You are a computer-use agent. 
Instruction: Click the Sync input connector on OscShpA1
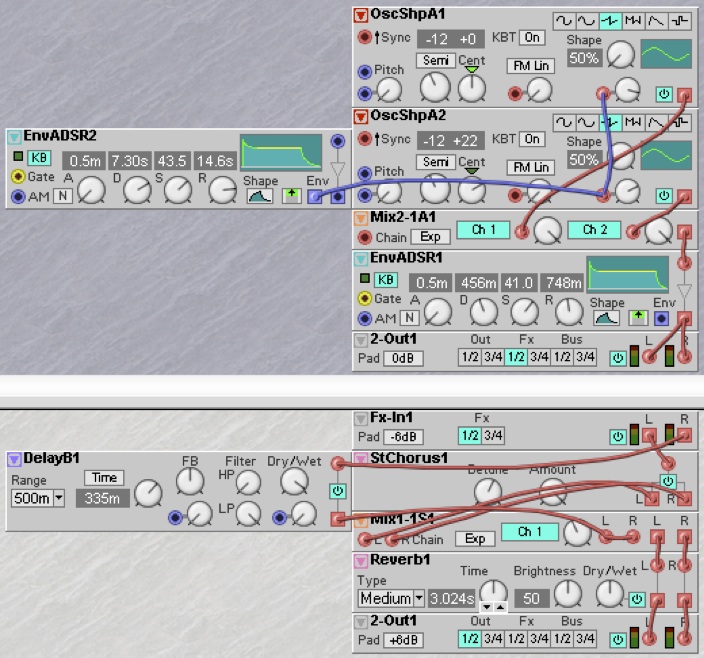point(365,38)
